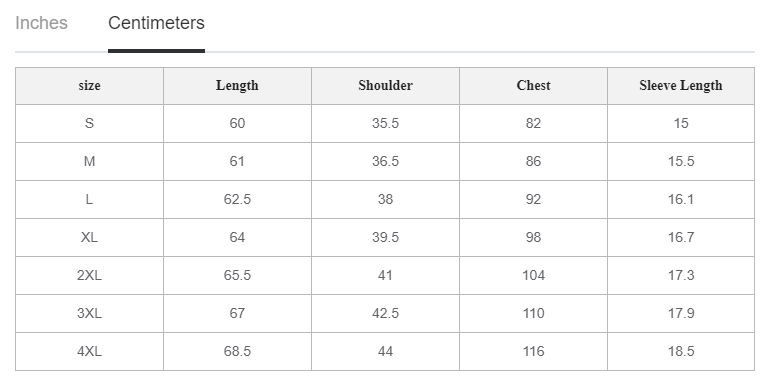Click the 62.5 length cell
The image size is (771, 385).
tap(237, 199)
